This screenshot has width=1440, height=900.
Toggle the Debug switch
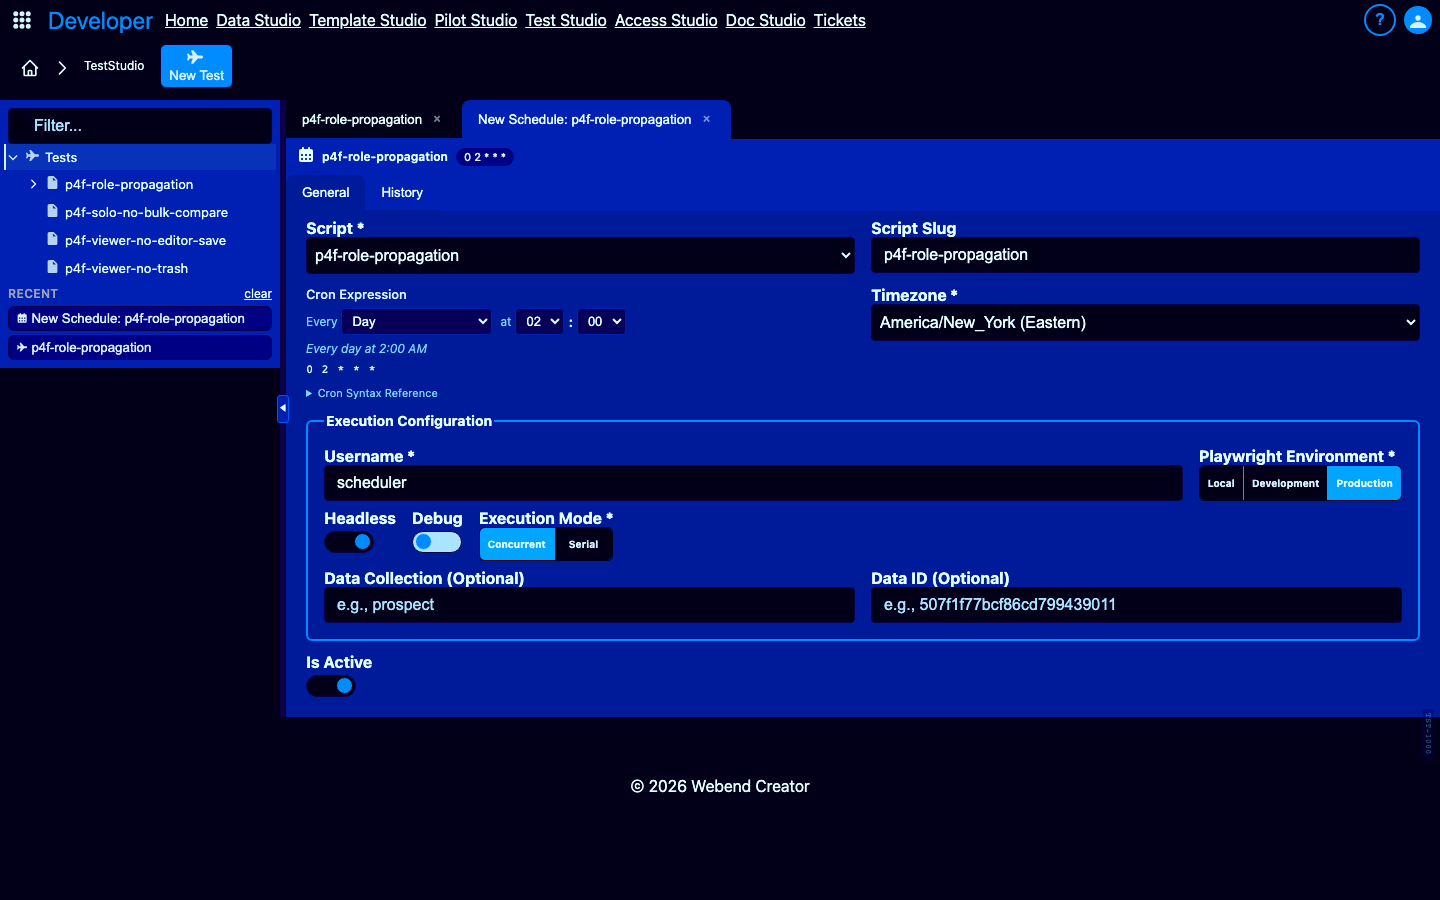pos(437,542)
